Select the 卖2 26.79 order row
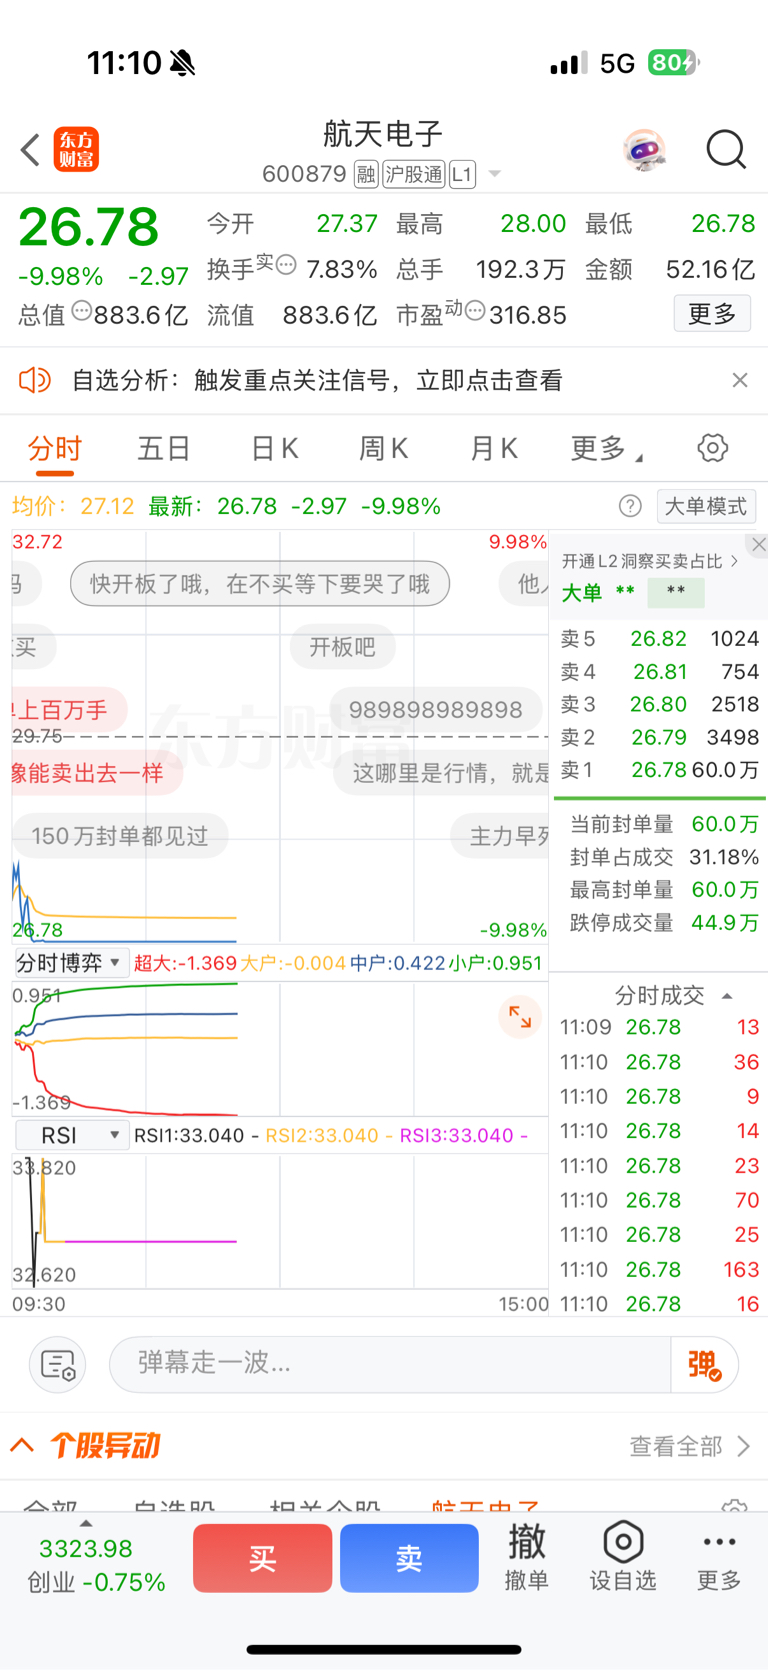Viewport: 768px width, 1670px height. click(659, 737)
